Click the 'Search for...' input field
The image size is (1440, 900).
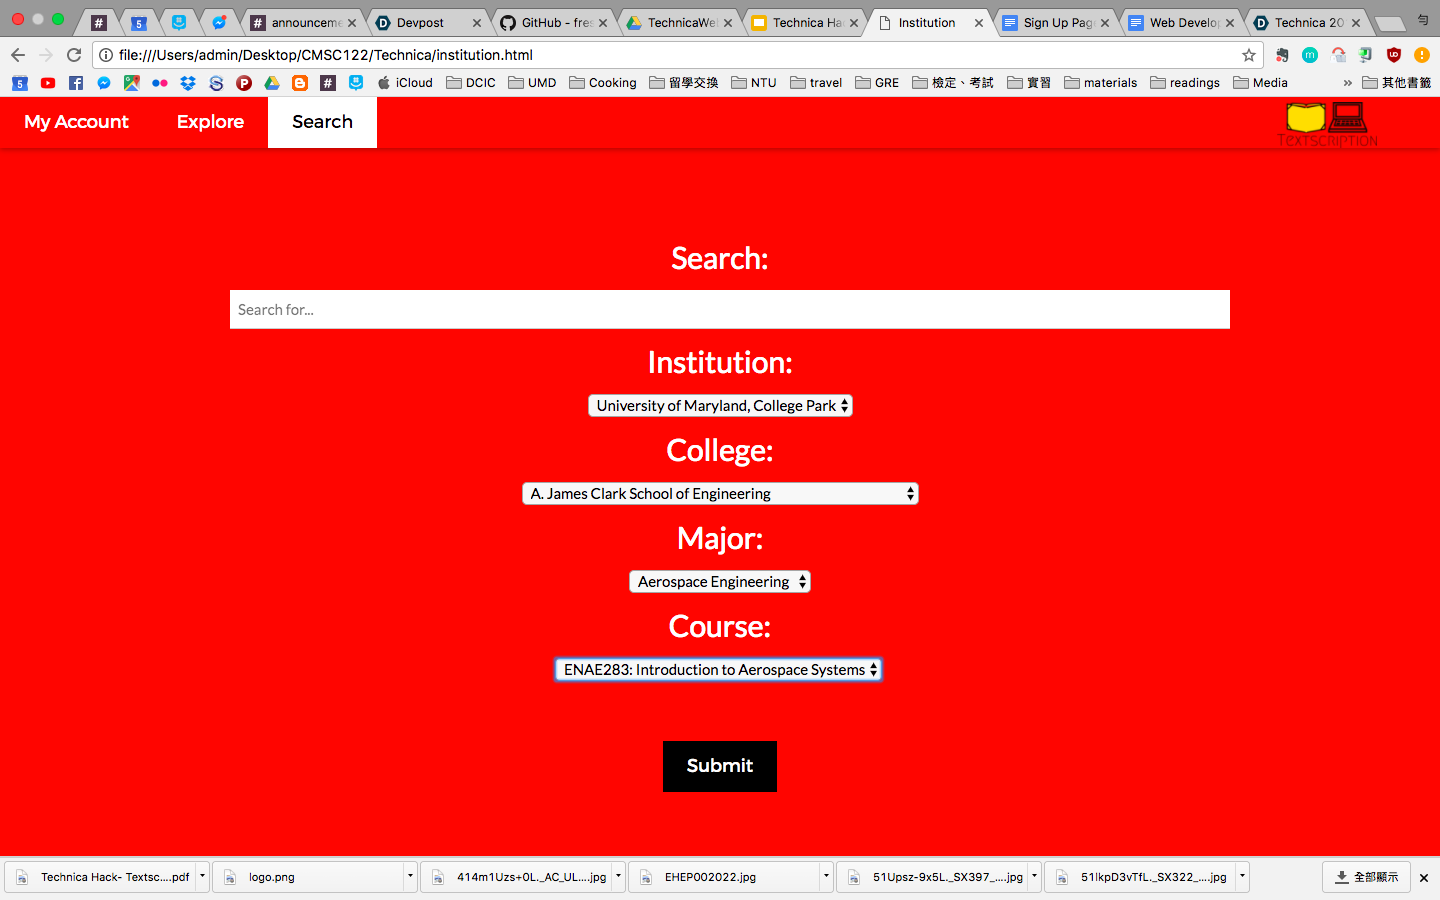(730, 309)
